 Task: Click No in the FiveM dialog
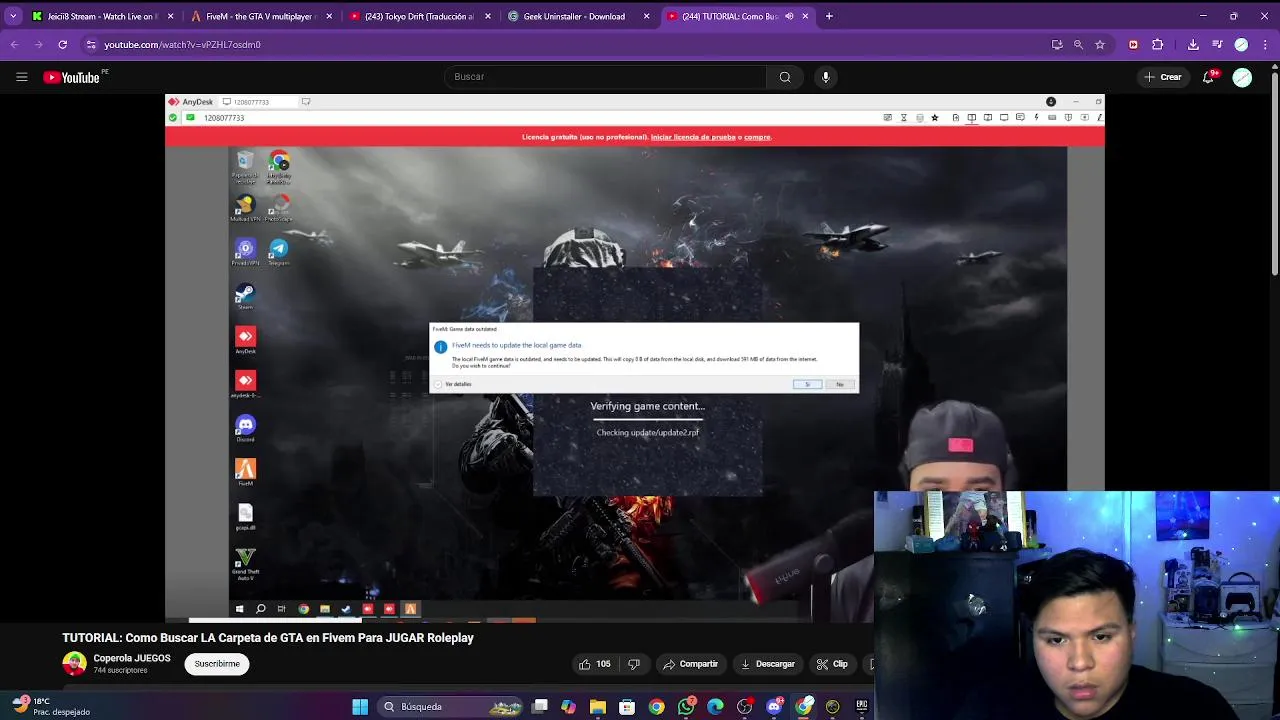840,384
